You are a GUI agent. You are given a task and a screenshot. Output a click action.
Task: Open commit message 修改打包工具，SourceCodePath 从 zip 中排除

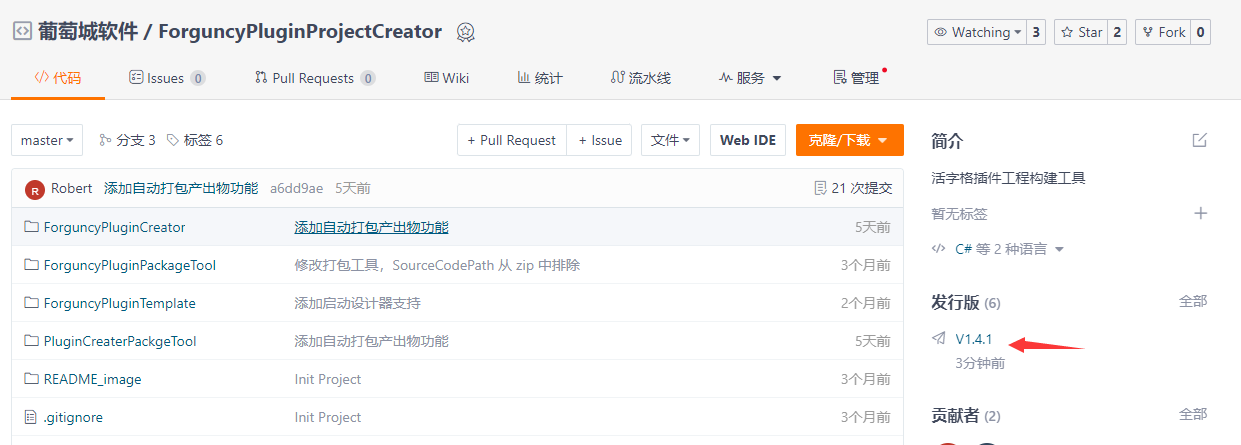tap(437, 265)
